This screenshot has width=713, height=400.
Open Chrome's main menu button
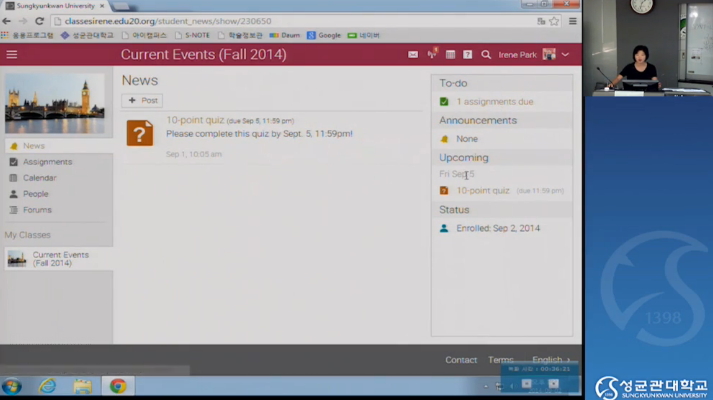(573, 20)
